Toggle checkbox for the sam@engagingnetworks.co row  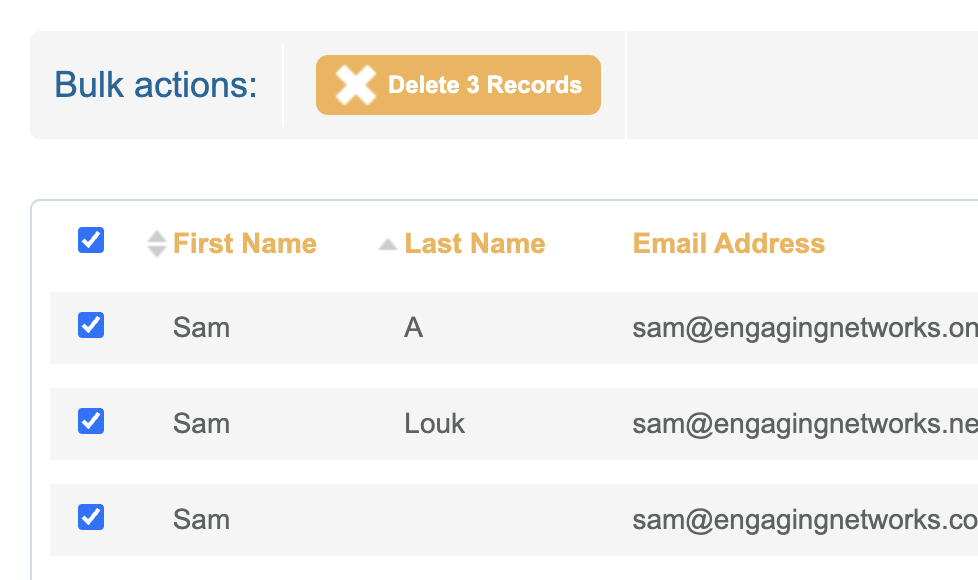[91, 517]
